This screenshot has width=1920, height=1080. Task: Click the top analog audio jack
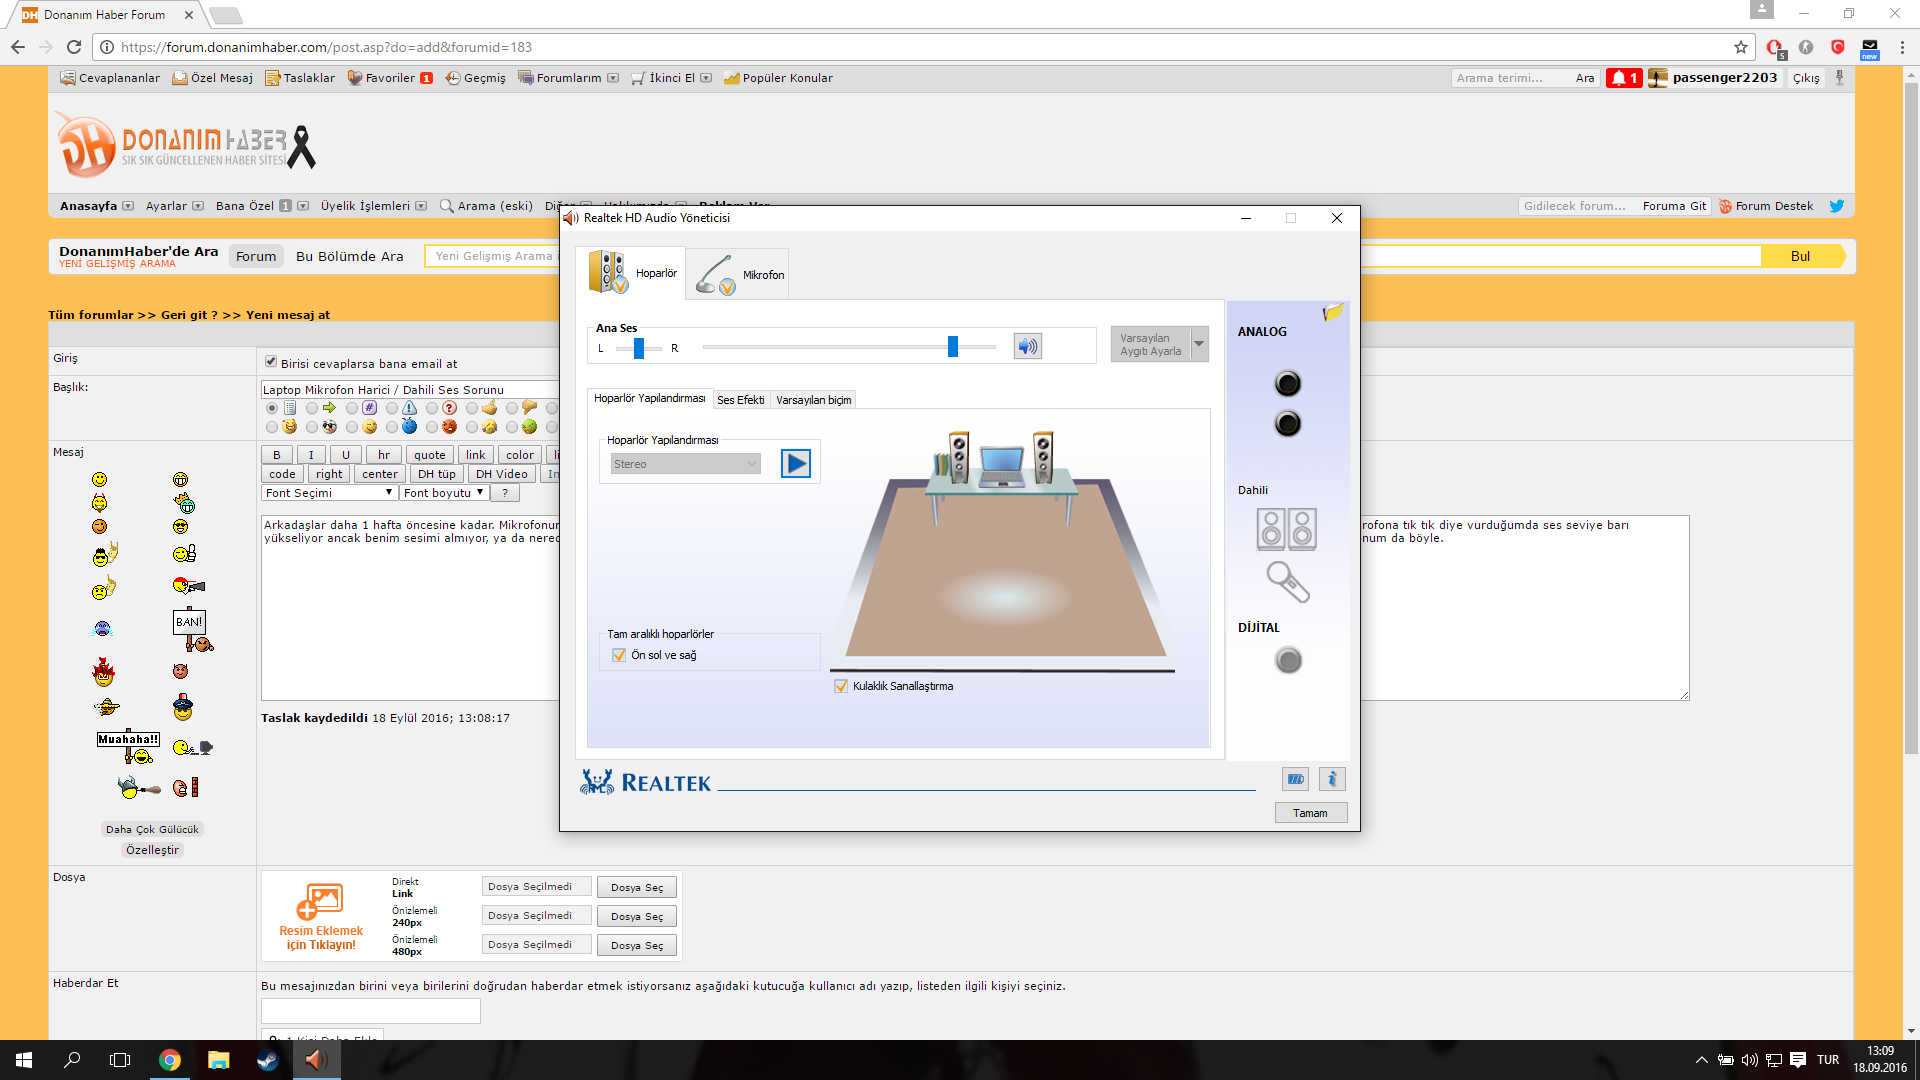tap(1287, 384)
